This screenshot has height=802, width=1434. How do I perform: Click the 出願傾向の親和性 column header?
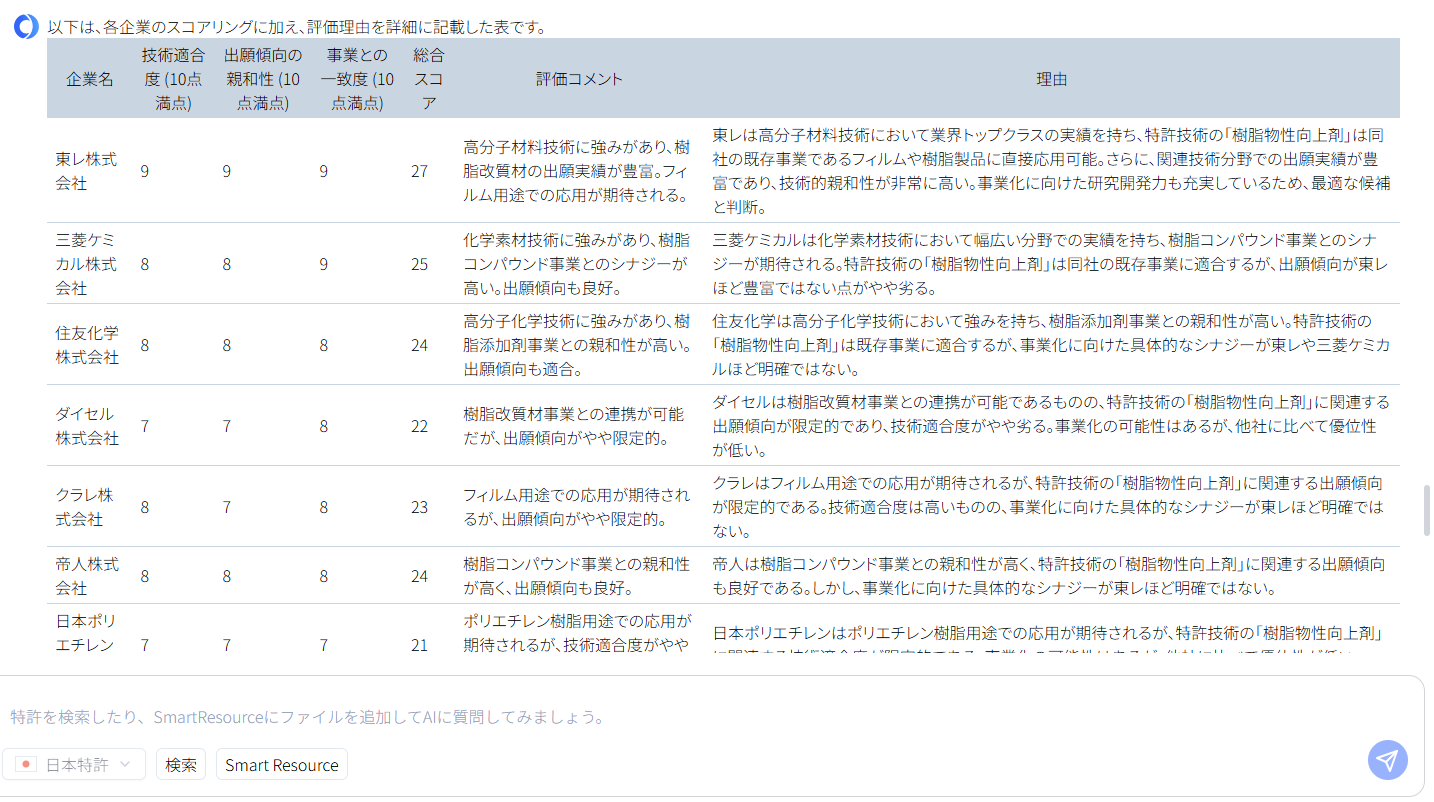pos(264,79)
